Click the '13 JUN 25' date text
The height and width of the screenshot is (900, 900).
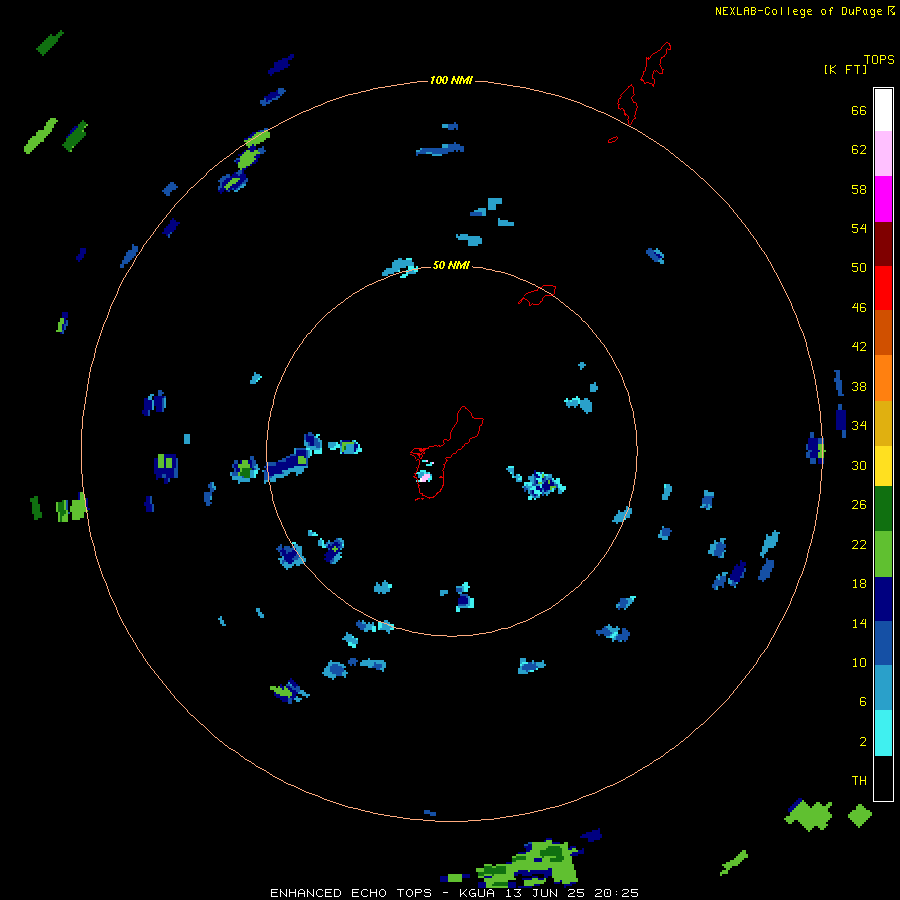click(x=545, y=893)
